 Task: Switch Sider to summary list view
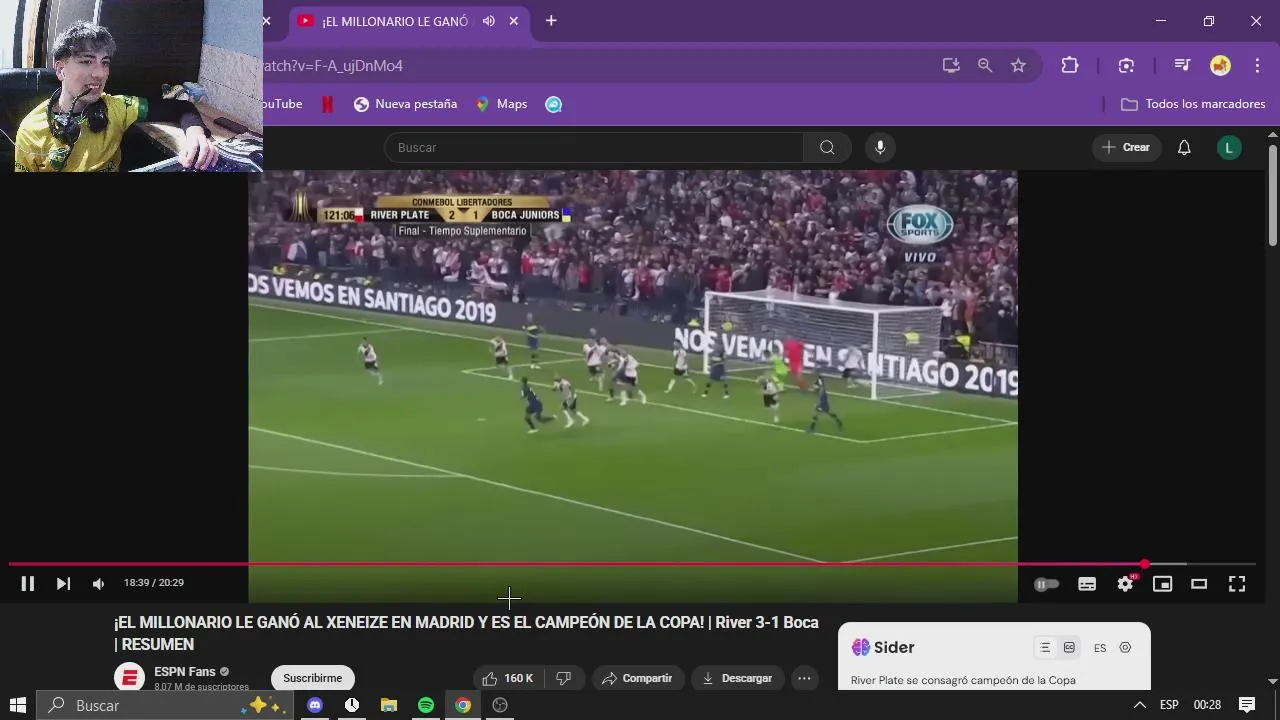[x=1045, y=648]
